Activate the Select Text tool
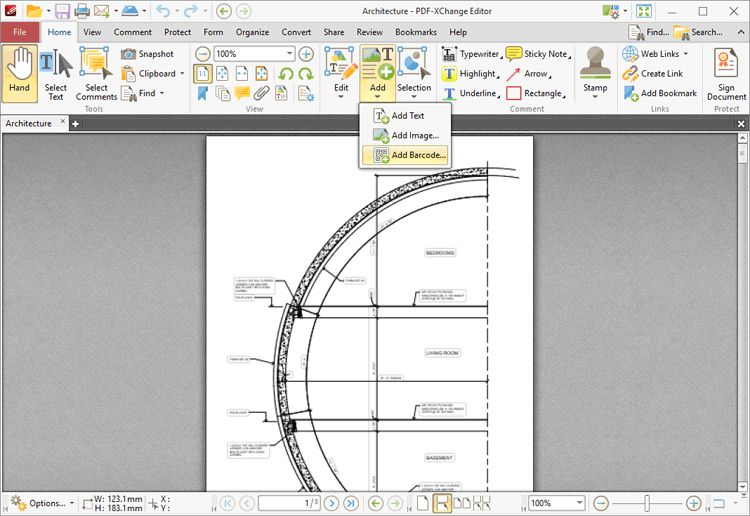This screenshot has width=750, height=516. pyautogui.click(x=56, y=72)
